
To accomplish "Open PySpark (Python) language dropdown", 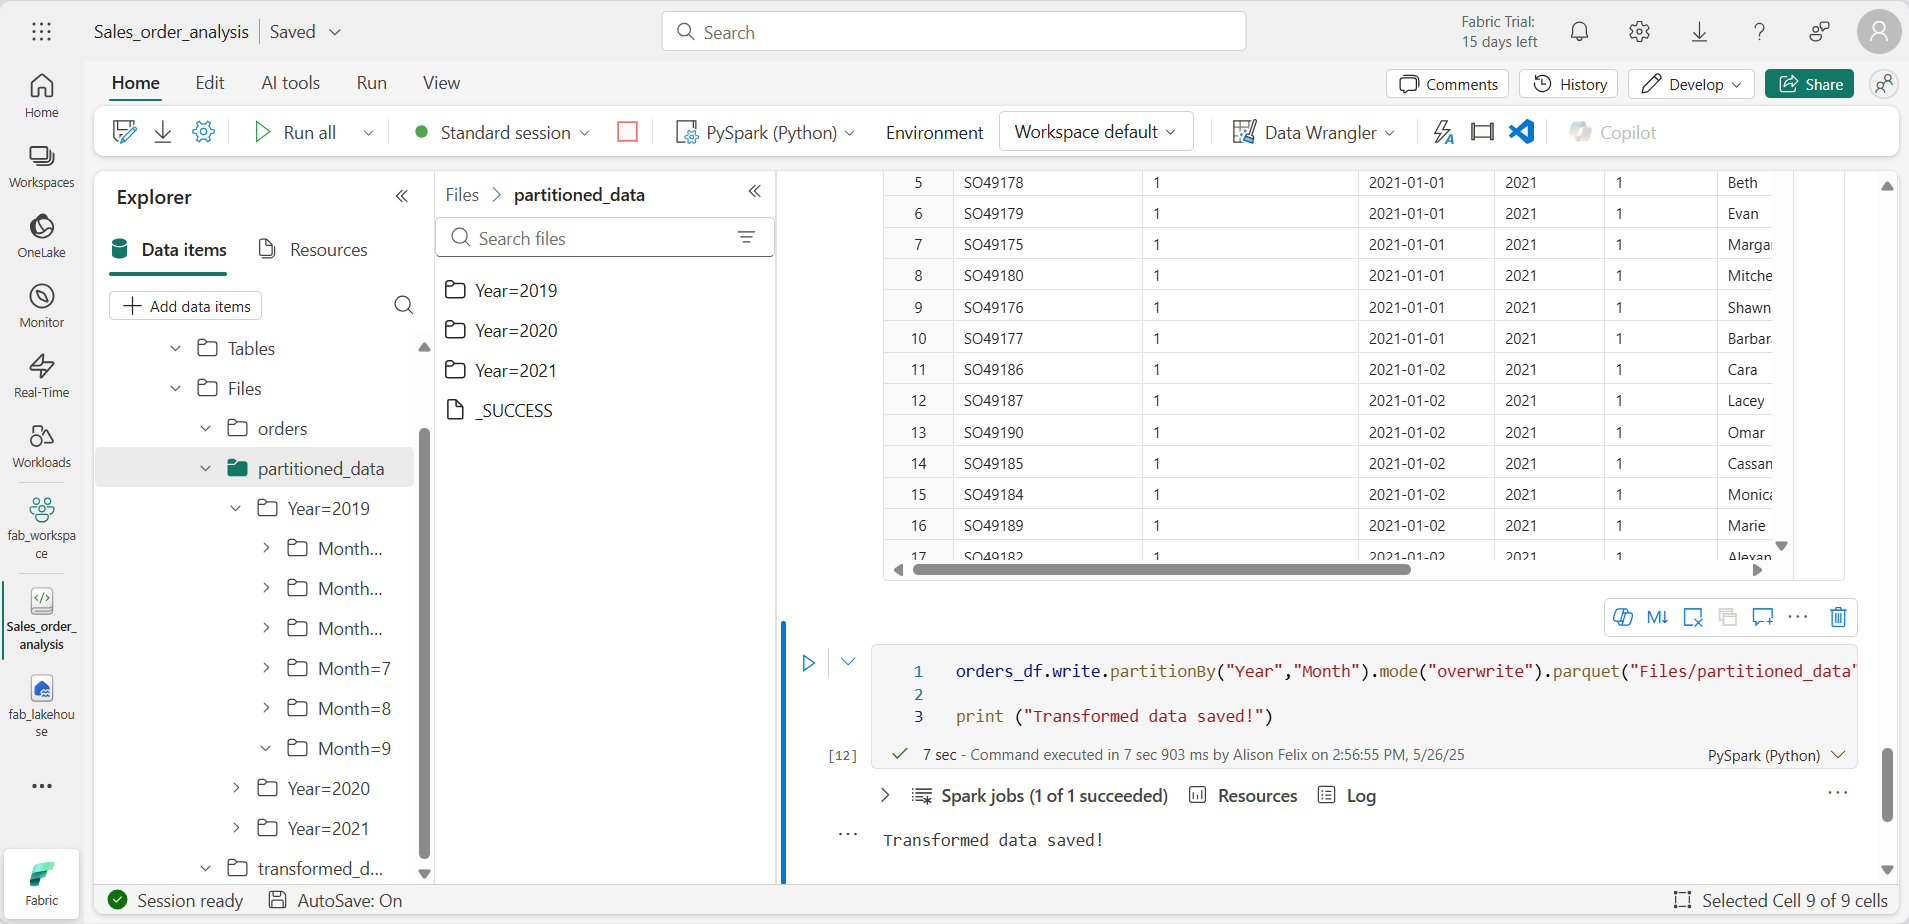I will click(x=766, y=132).
